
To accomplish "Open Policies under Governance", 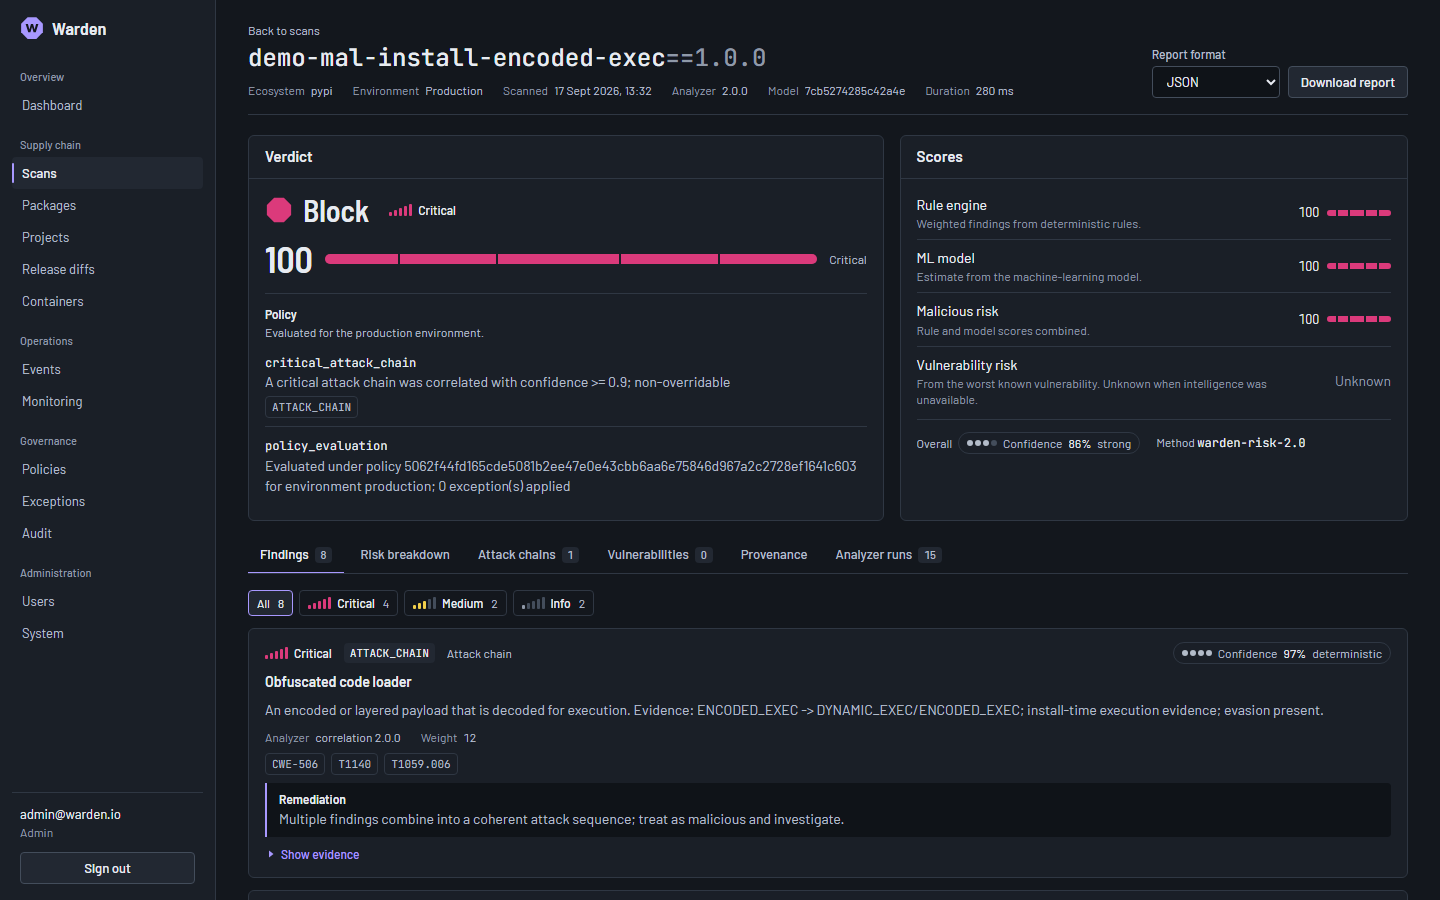I will [107, 469].
